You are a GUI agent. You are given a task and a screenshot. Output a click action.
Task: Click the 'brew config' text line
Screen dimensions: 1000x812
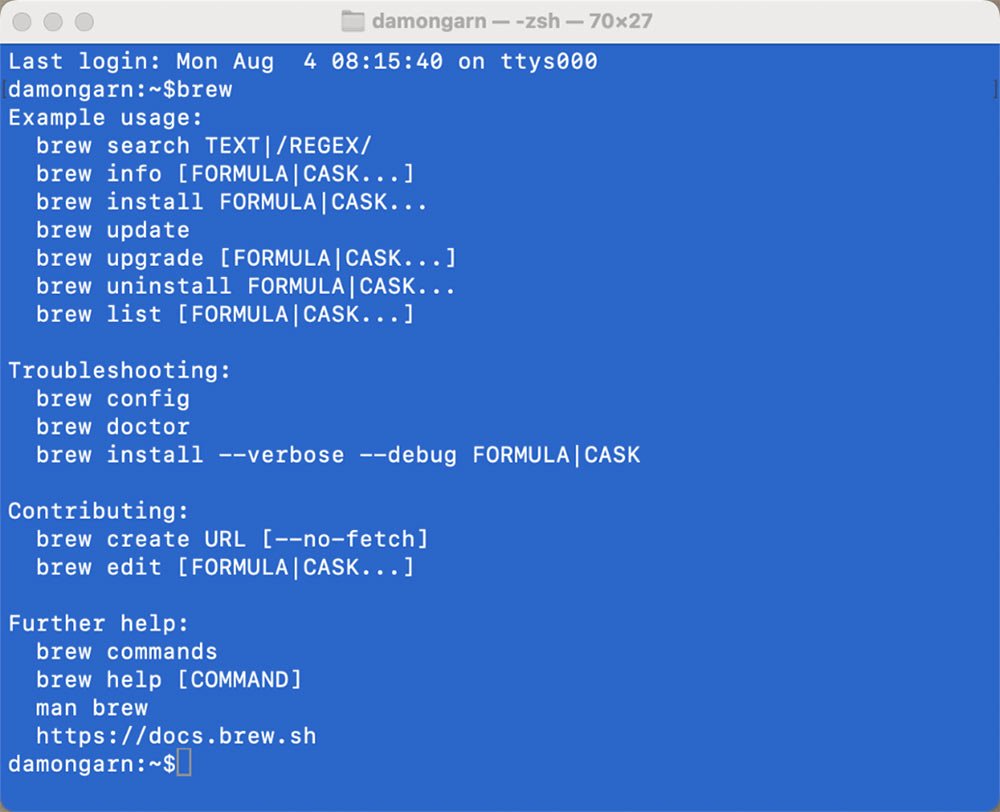112,399
